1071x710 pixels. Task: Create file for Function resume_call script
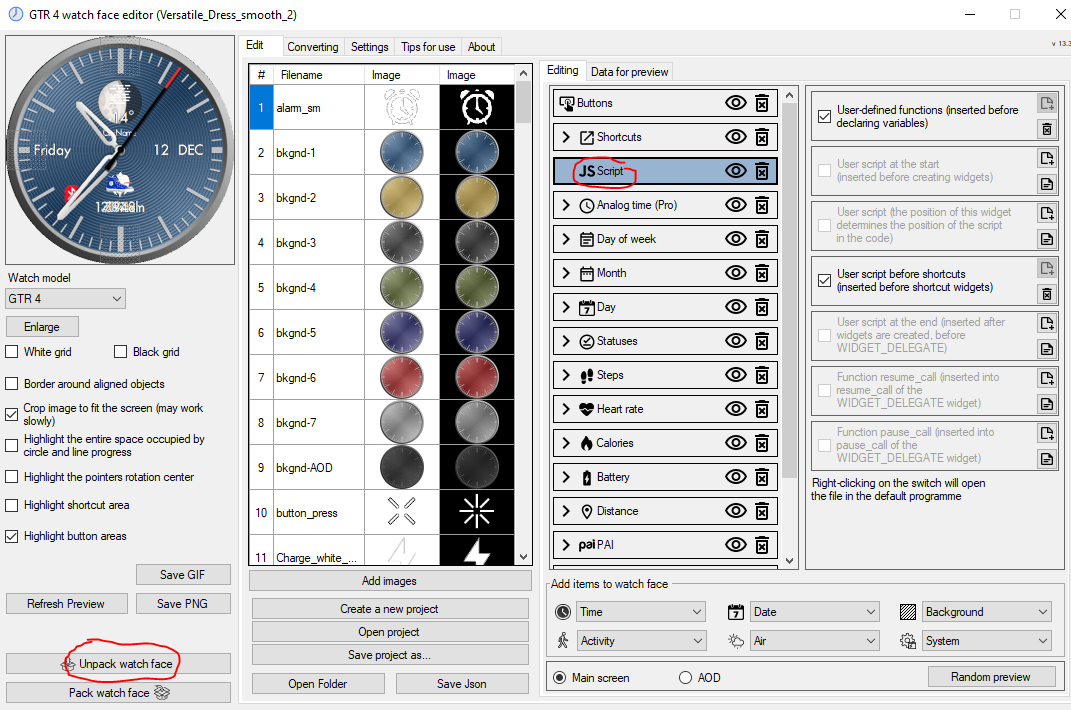[x=1046, y=377]
